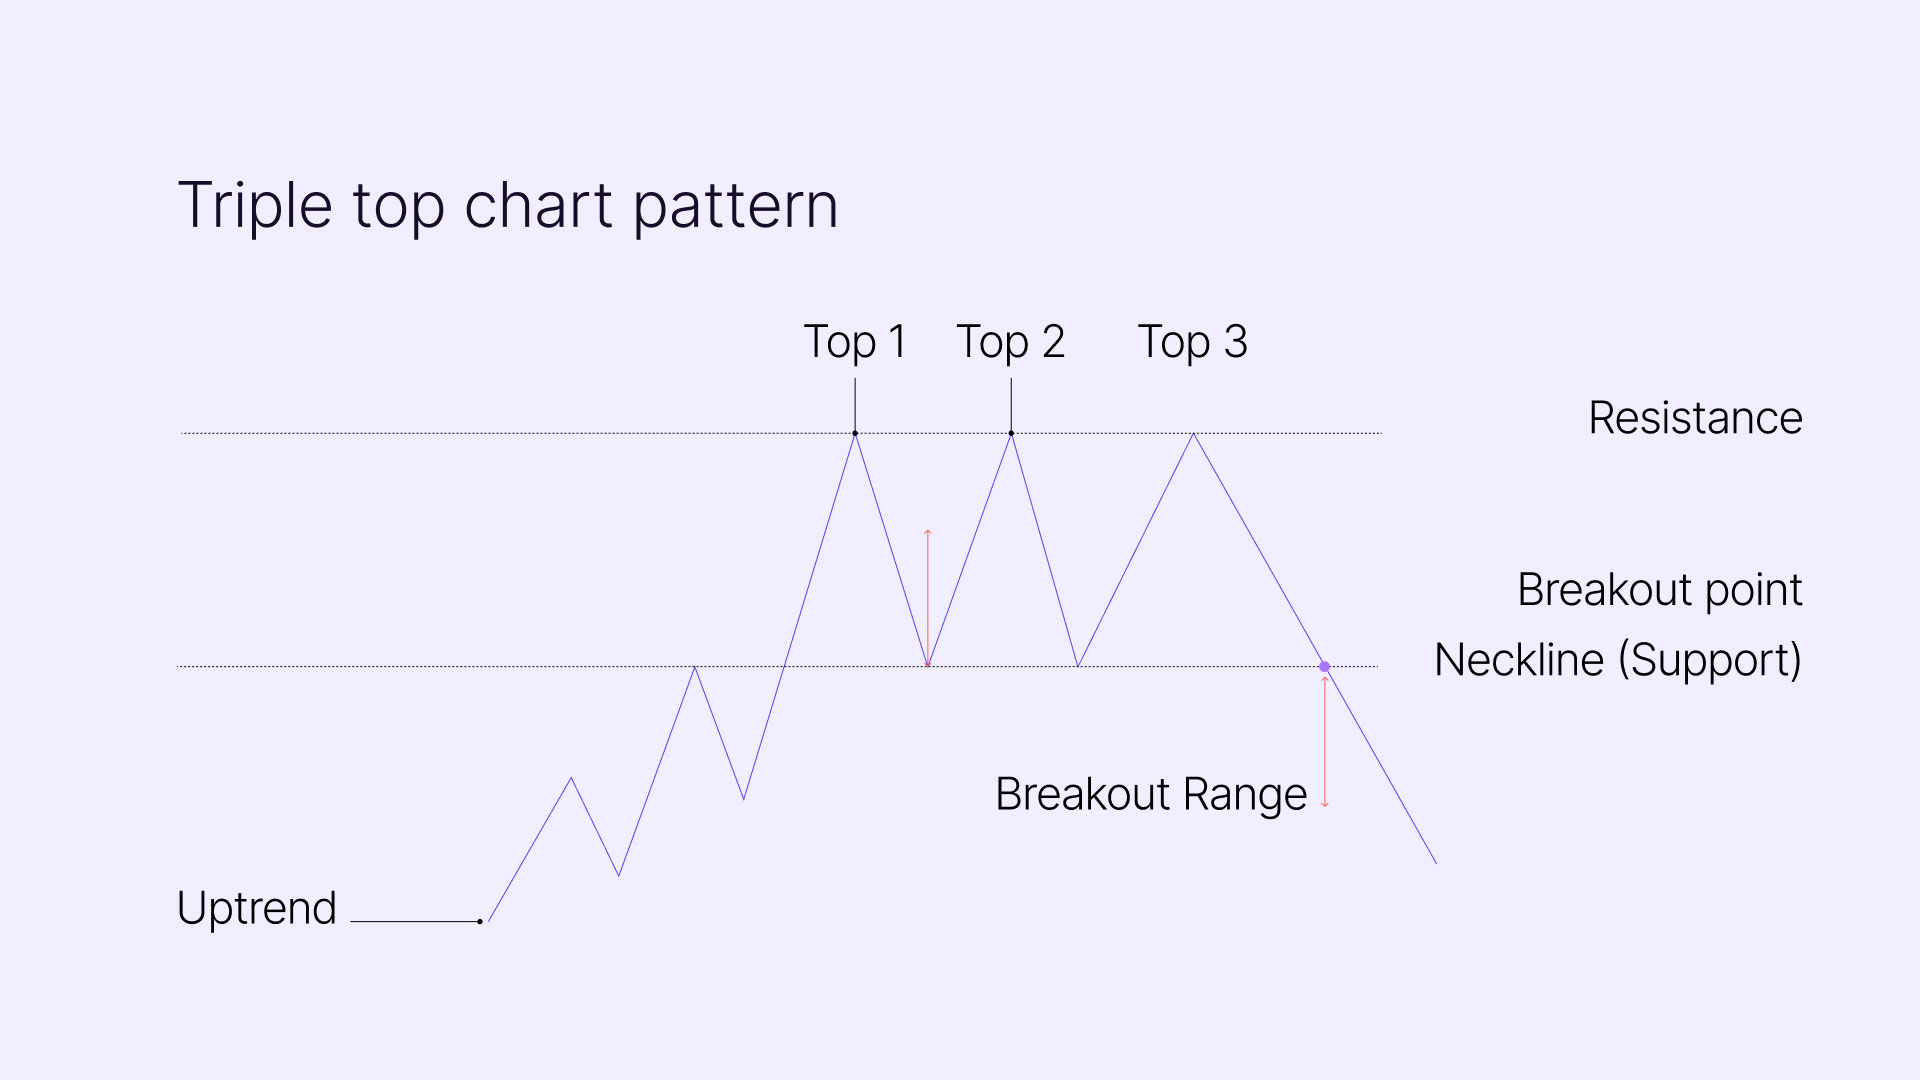Click the black dot beside the Uptrend label

click(x=480, y=921)
